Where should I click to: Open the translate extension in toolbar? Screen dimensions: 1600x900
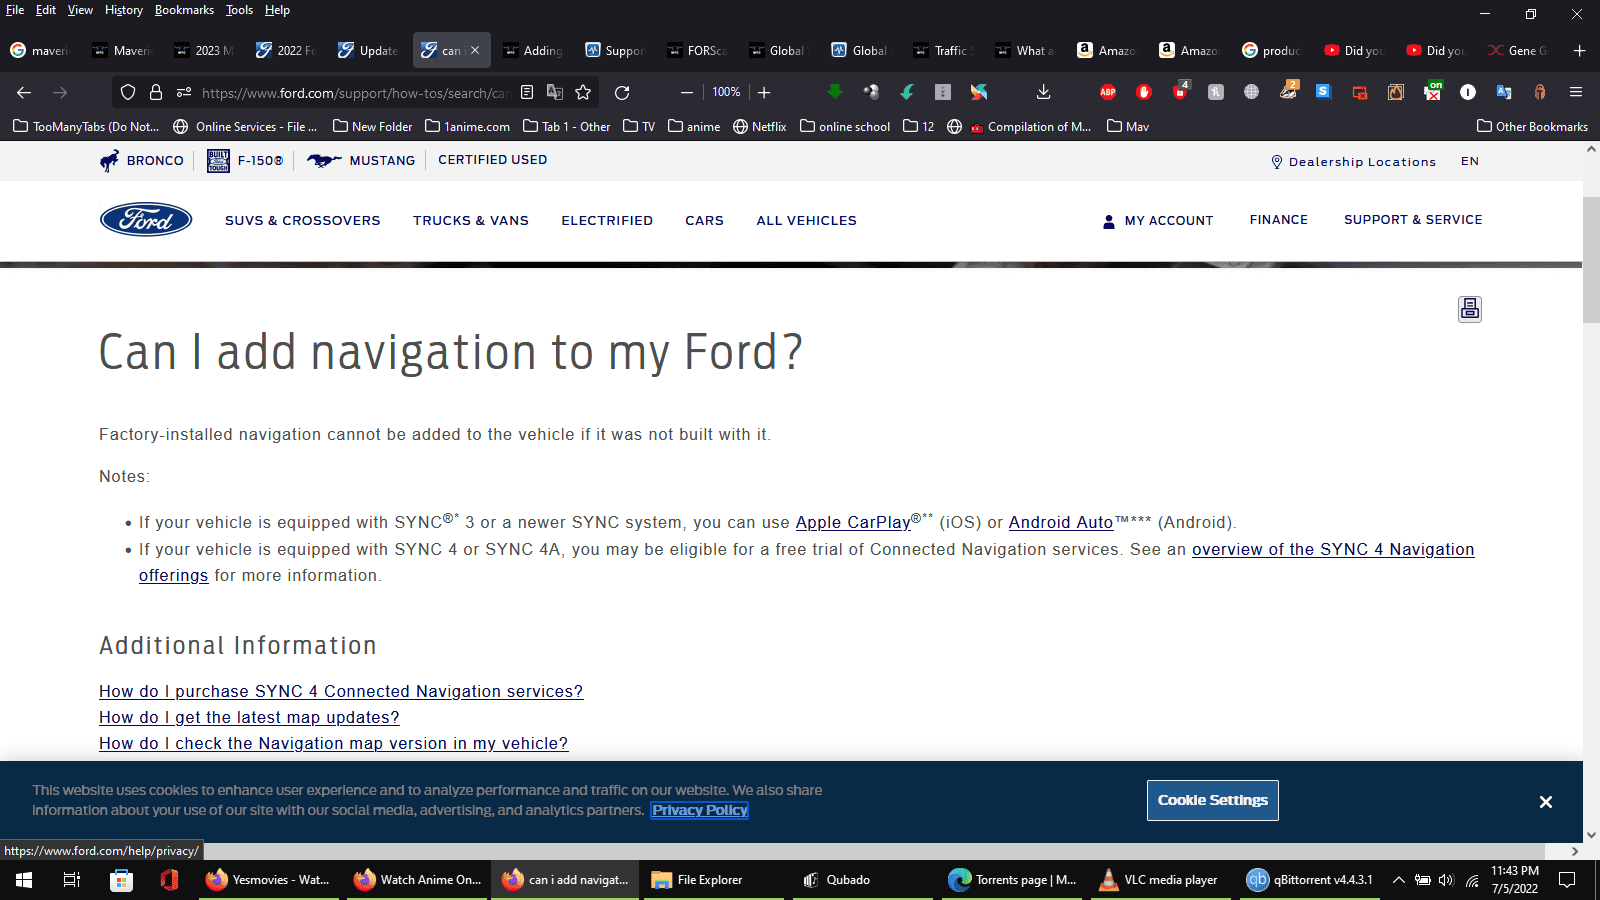pyautogui.click(x=1504, y=92)
